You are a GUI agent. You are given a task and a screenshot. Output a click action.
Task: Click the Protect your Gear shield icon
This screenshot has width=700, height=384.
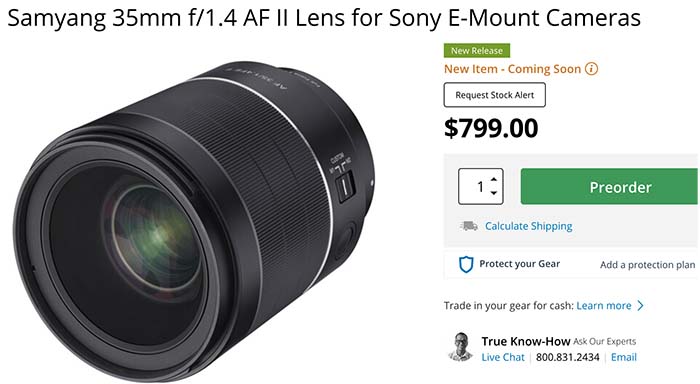[466, 264]
